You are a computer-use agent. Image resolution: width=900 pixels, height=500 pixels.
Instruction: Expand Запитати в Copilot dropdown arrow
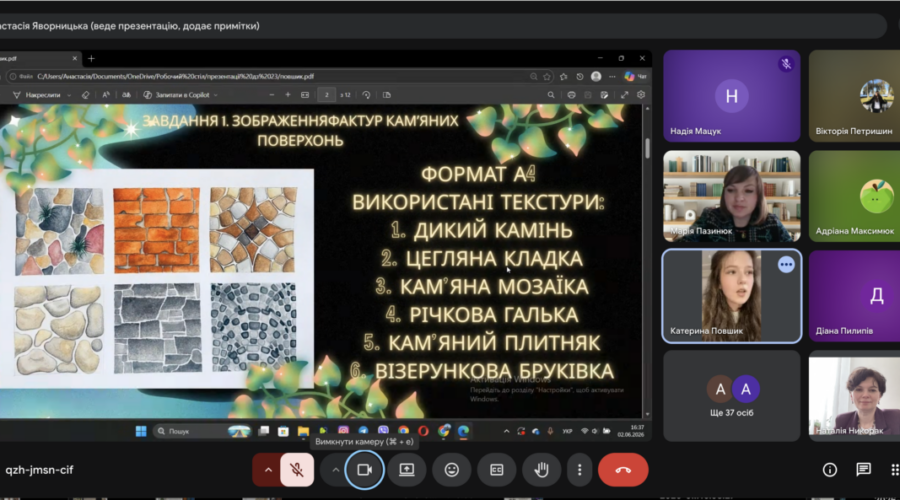point(216,95)
